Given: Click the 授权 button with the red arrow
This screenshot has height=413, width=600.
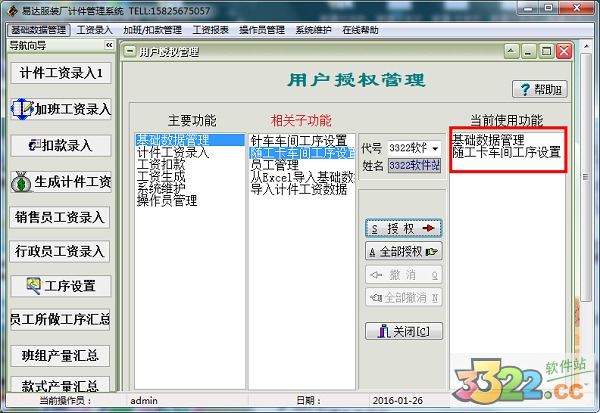Looking at the screenshot, I should point(404,229).
